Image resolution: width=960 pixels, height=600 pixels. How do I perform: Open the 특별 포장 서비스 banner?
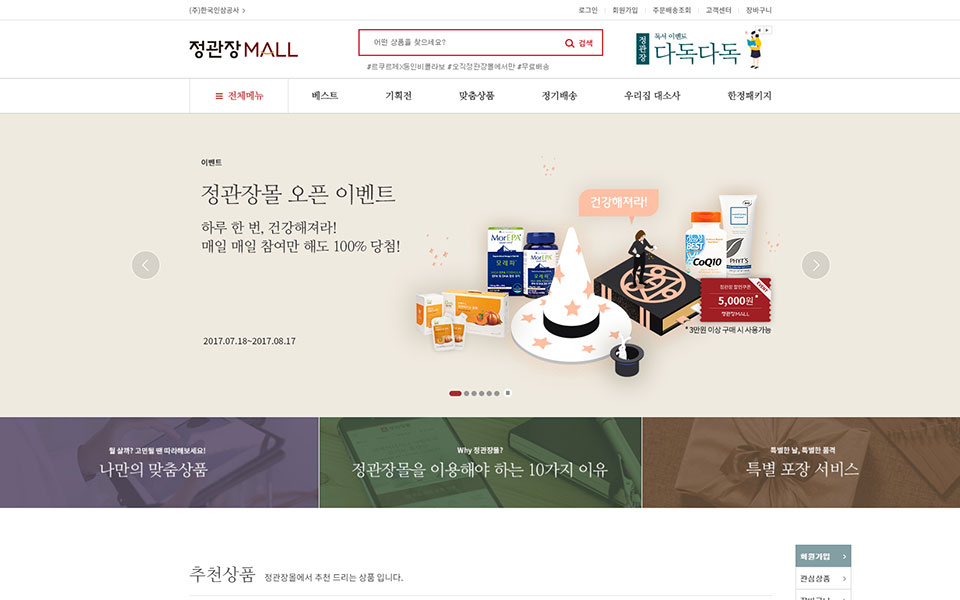pyautogui.click(x=801, y=462)
